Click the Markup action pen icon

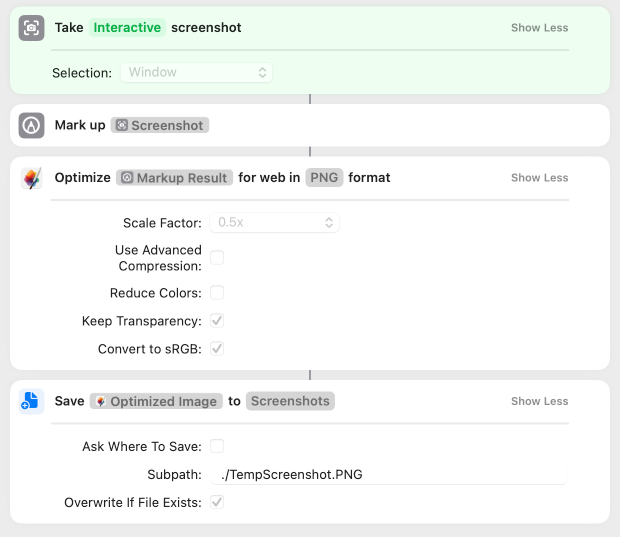pos(31,126)
